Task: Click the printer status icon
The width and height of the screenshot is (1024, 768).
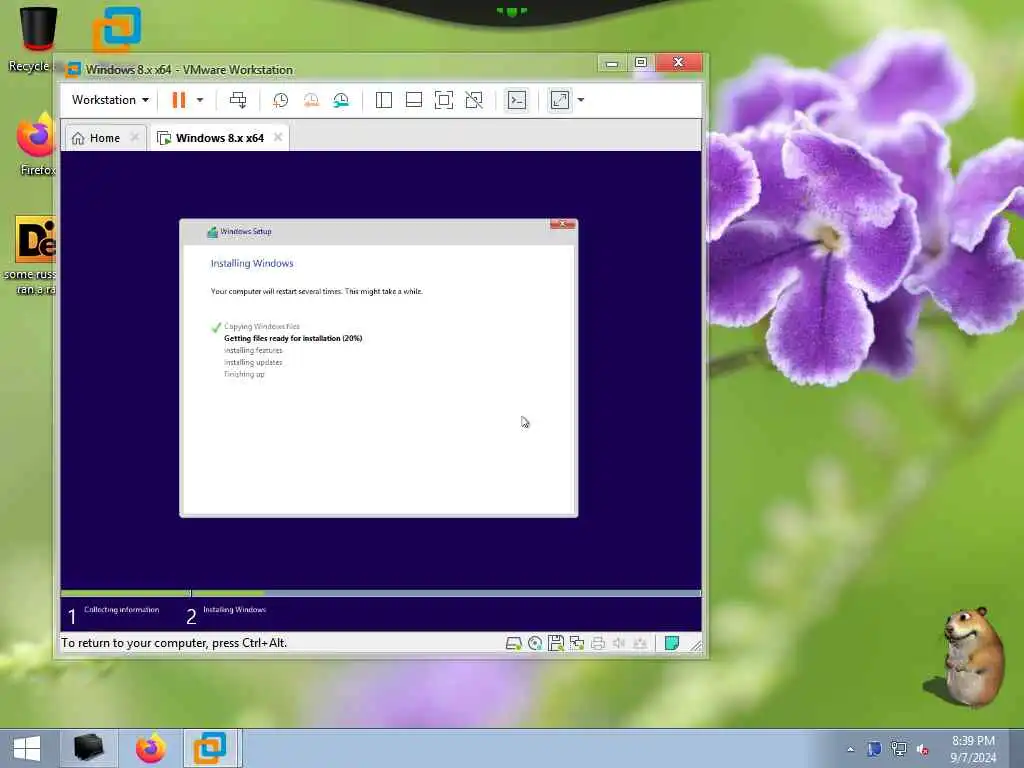Action: [x=598, y=643]
